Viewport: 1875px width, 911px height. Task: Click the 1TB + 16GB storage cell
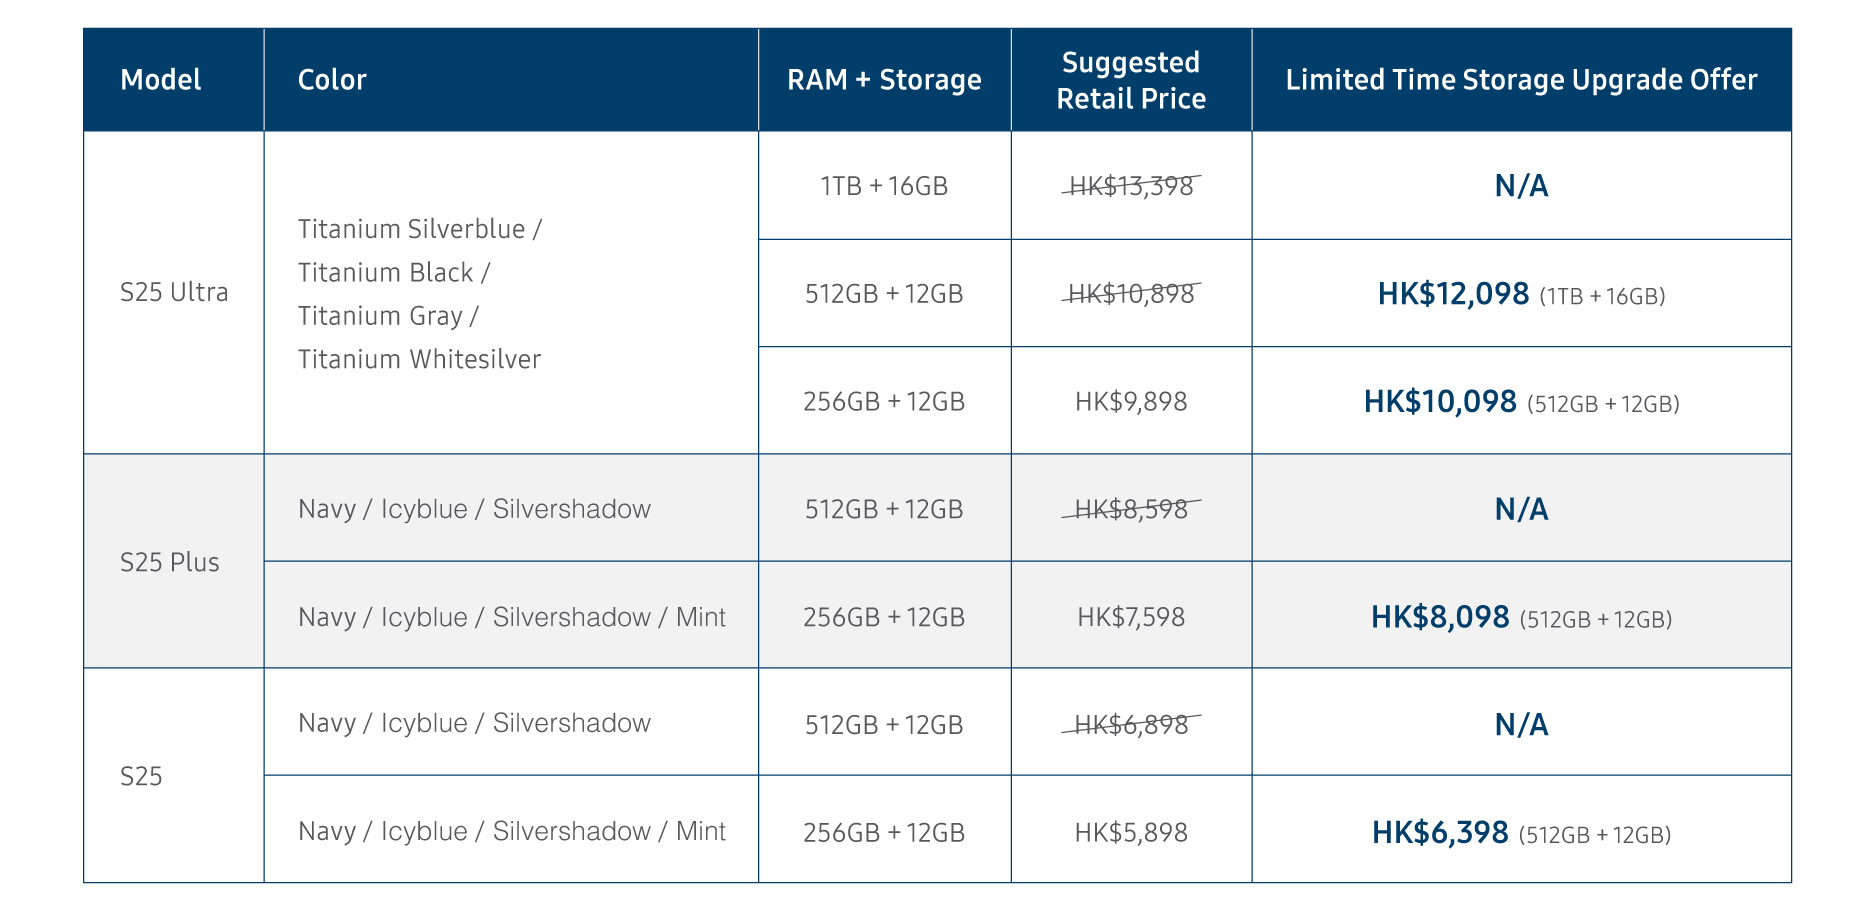tap(884, 186)
